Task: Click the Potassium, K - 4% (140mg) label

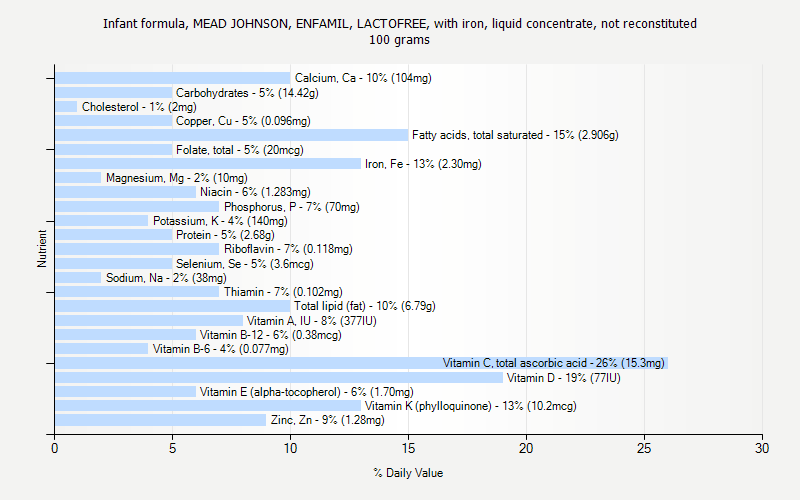Action: coord(220,221)
